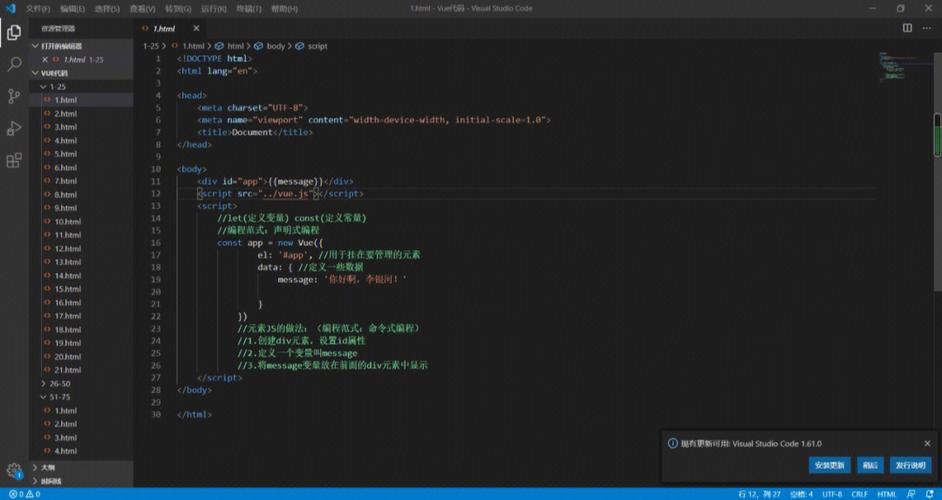Open 4.html in the 51-75 folder
Viewport: 942px width, 500px height.
65,451
